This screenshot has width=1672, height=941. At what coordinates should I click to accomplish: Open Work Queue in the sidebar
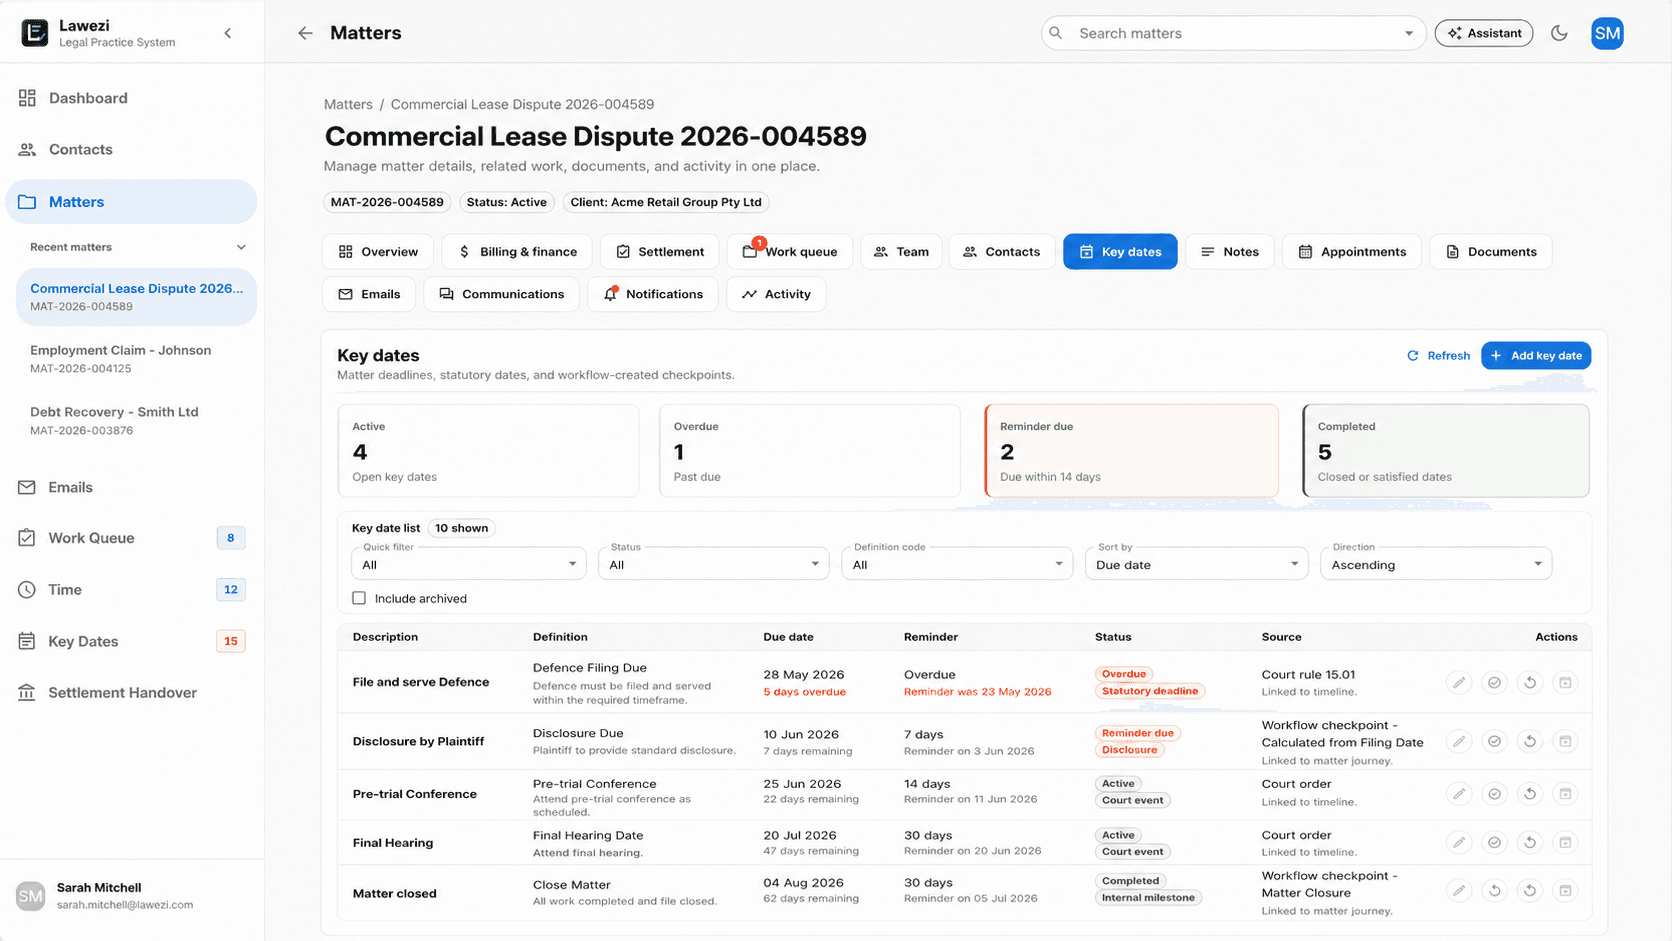tap(131, 538)
